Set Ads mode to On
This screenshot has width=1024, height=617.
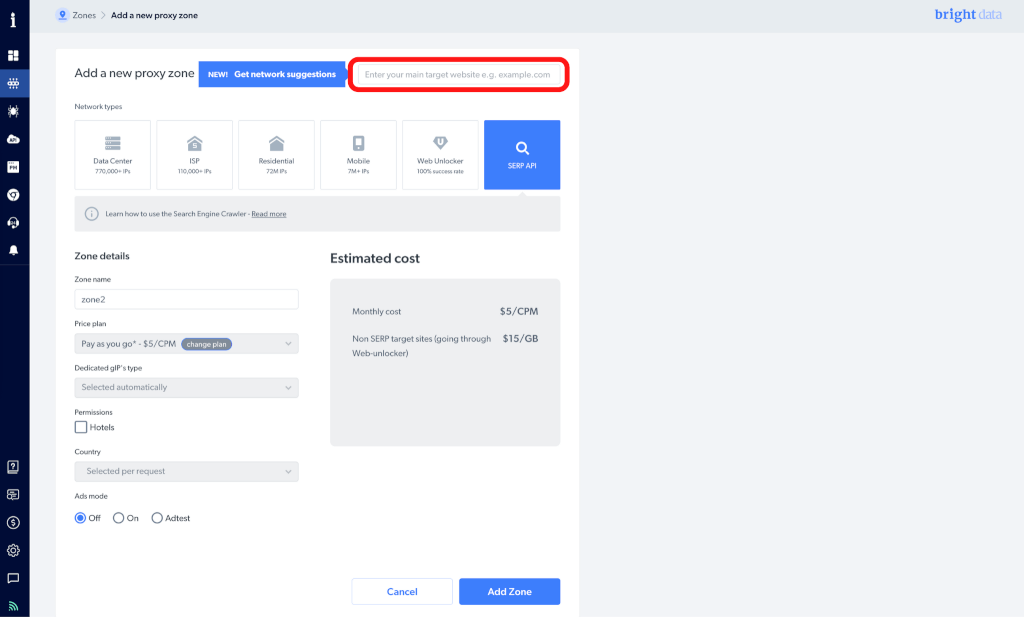(119, 518)
